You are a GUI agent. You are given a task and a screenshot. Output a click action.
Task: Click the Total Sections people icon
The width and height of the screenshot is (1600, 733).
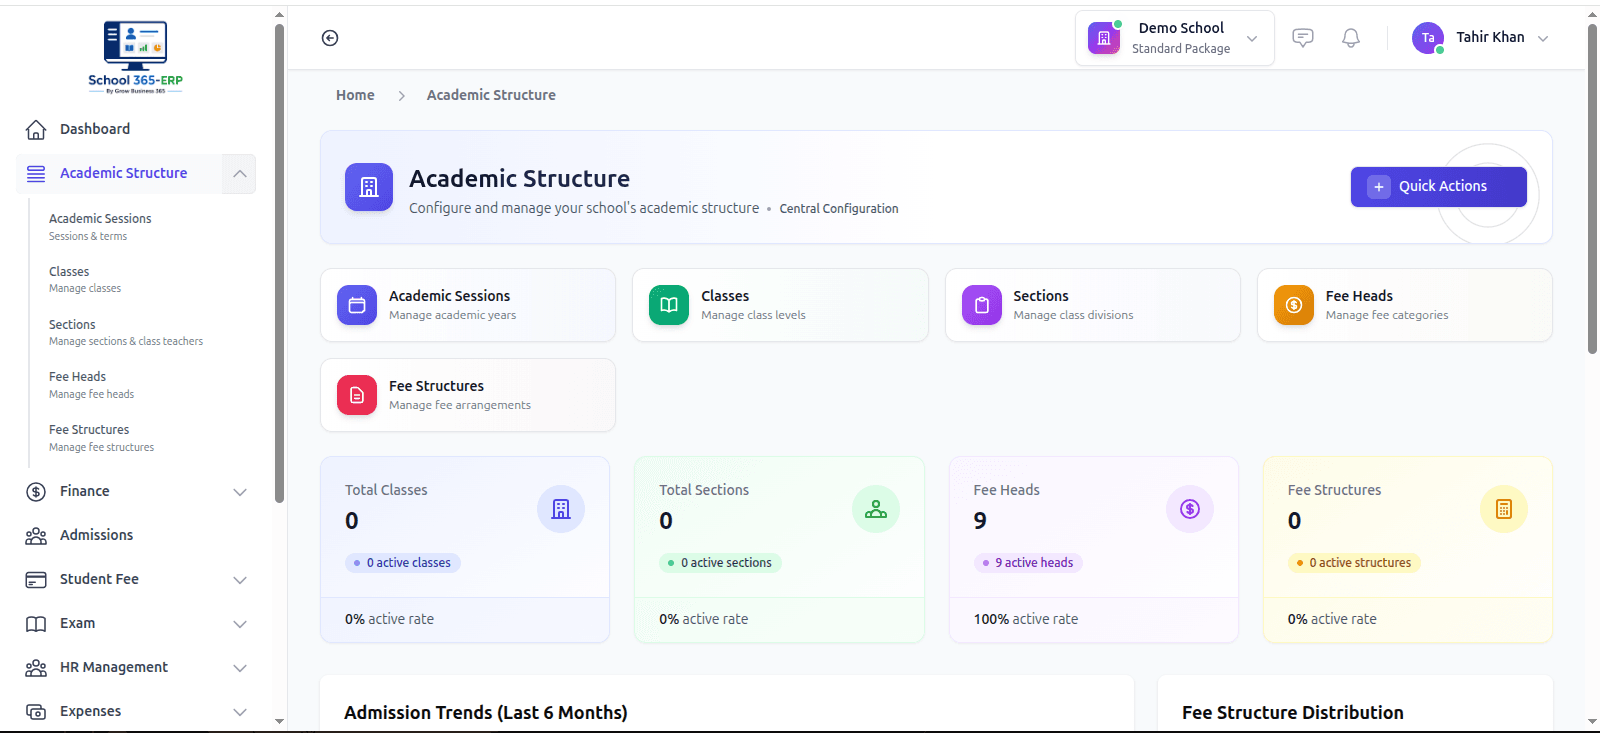(x=876, y=509)
